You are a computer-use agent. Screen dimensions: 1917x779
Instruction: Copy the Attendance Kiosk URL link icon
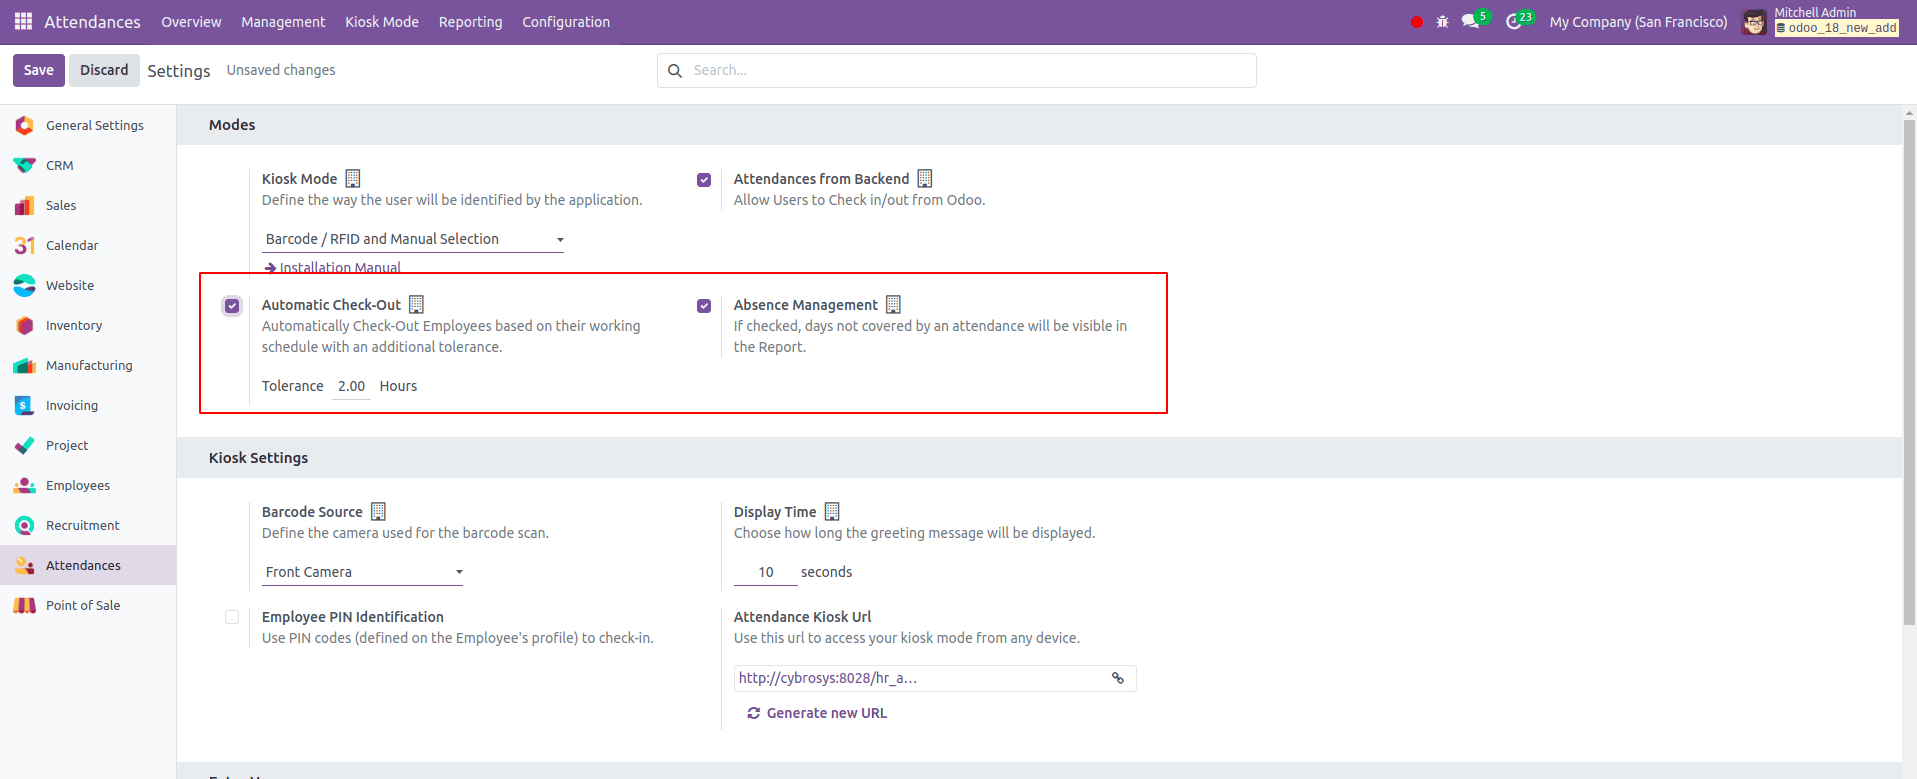(x=1117, y=678)
